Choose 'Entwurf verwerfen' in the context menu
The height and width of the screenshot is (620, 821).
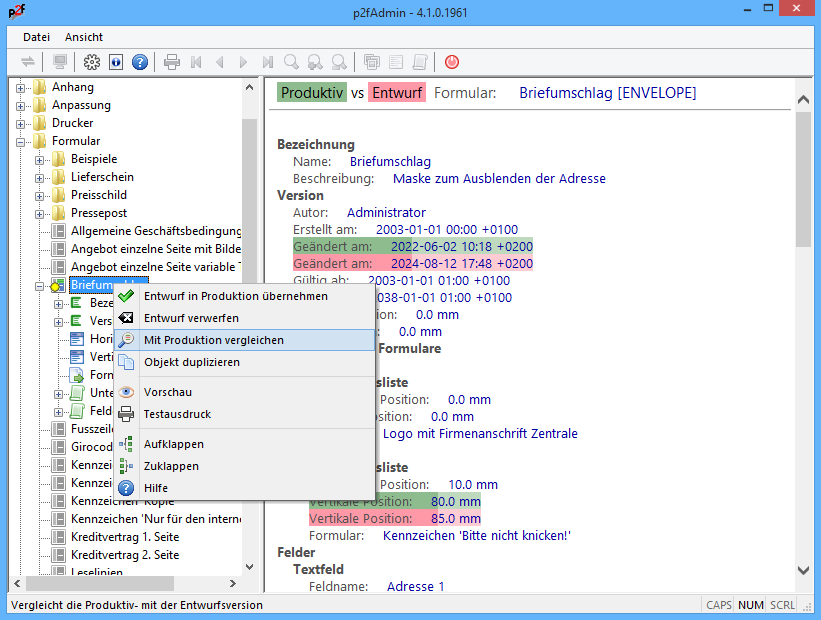191,318
